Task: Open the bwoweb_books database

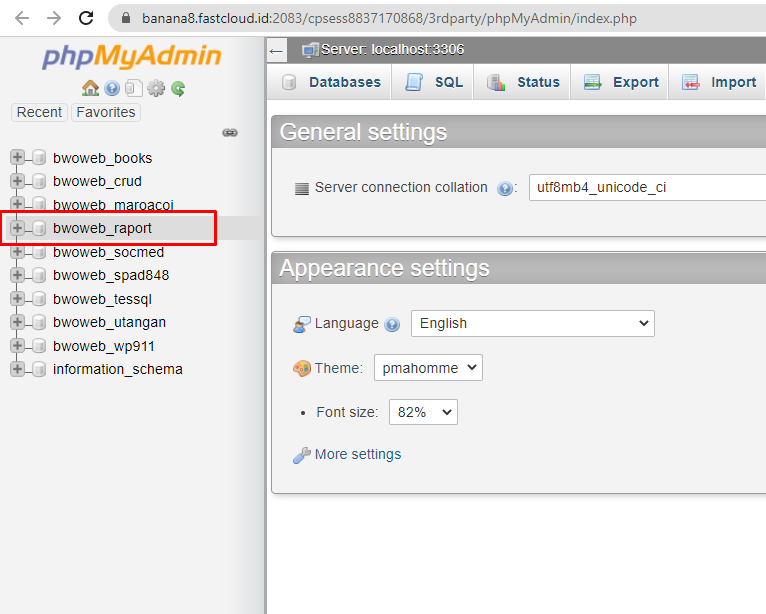Action: 103,158
